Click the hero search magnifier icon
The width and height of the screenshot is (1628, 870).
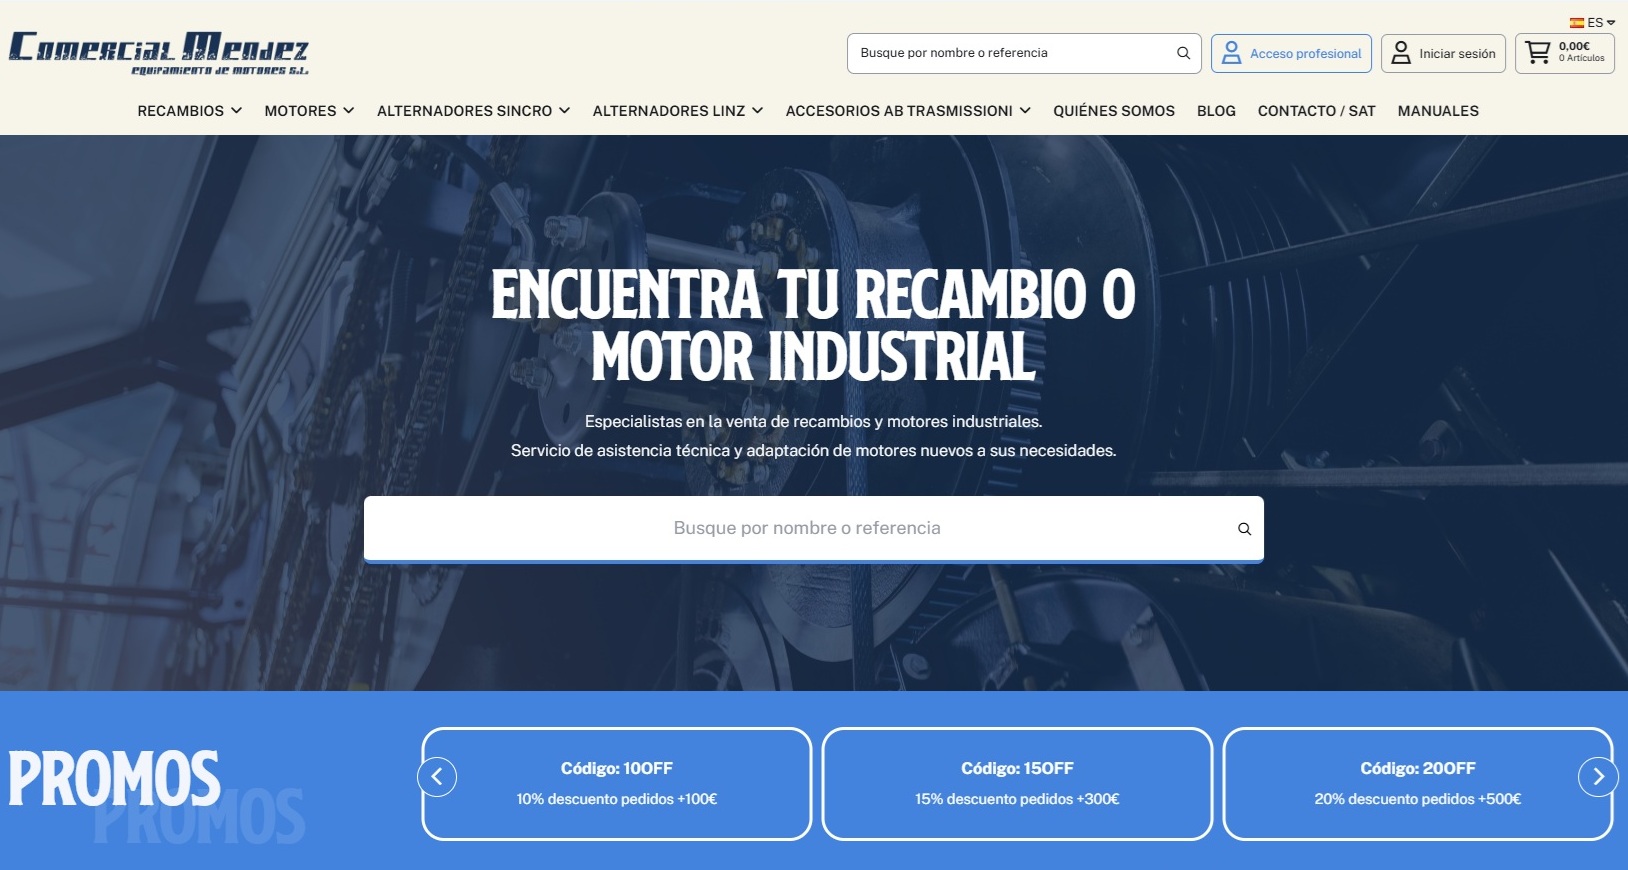(x=1244, y=529)
